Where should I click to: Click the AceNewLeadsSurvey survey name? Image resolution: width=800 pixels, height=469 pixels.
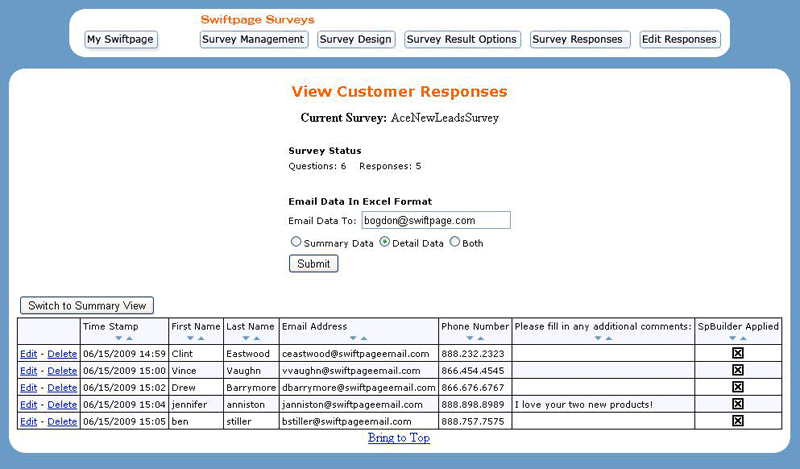click(444, 118)
